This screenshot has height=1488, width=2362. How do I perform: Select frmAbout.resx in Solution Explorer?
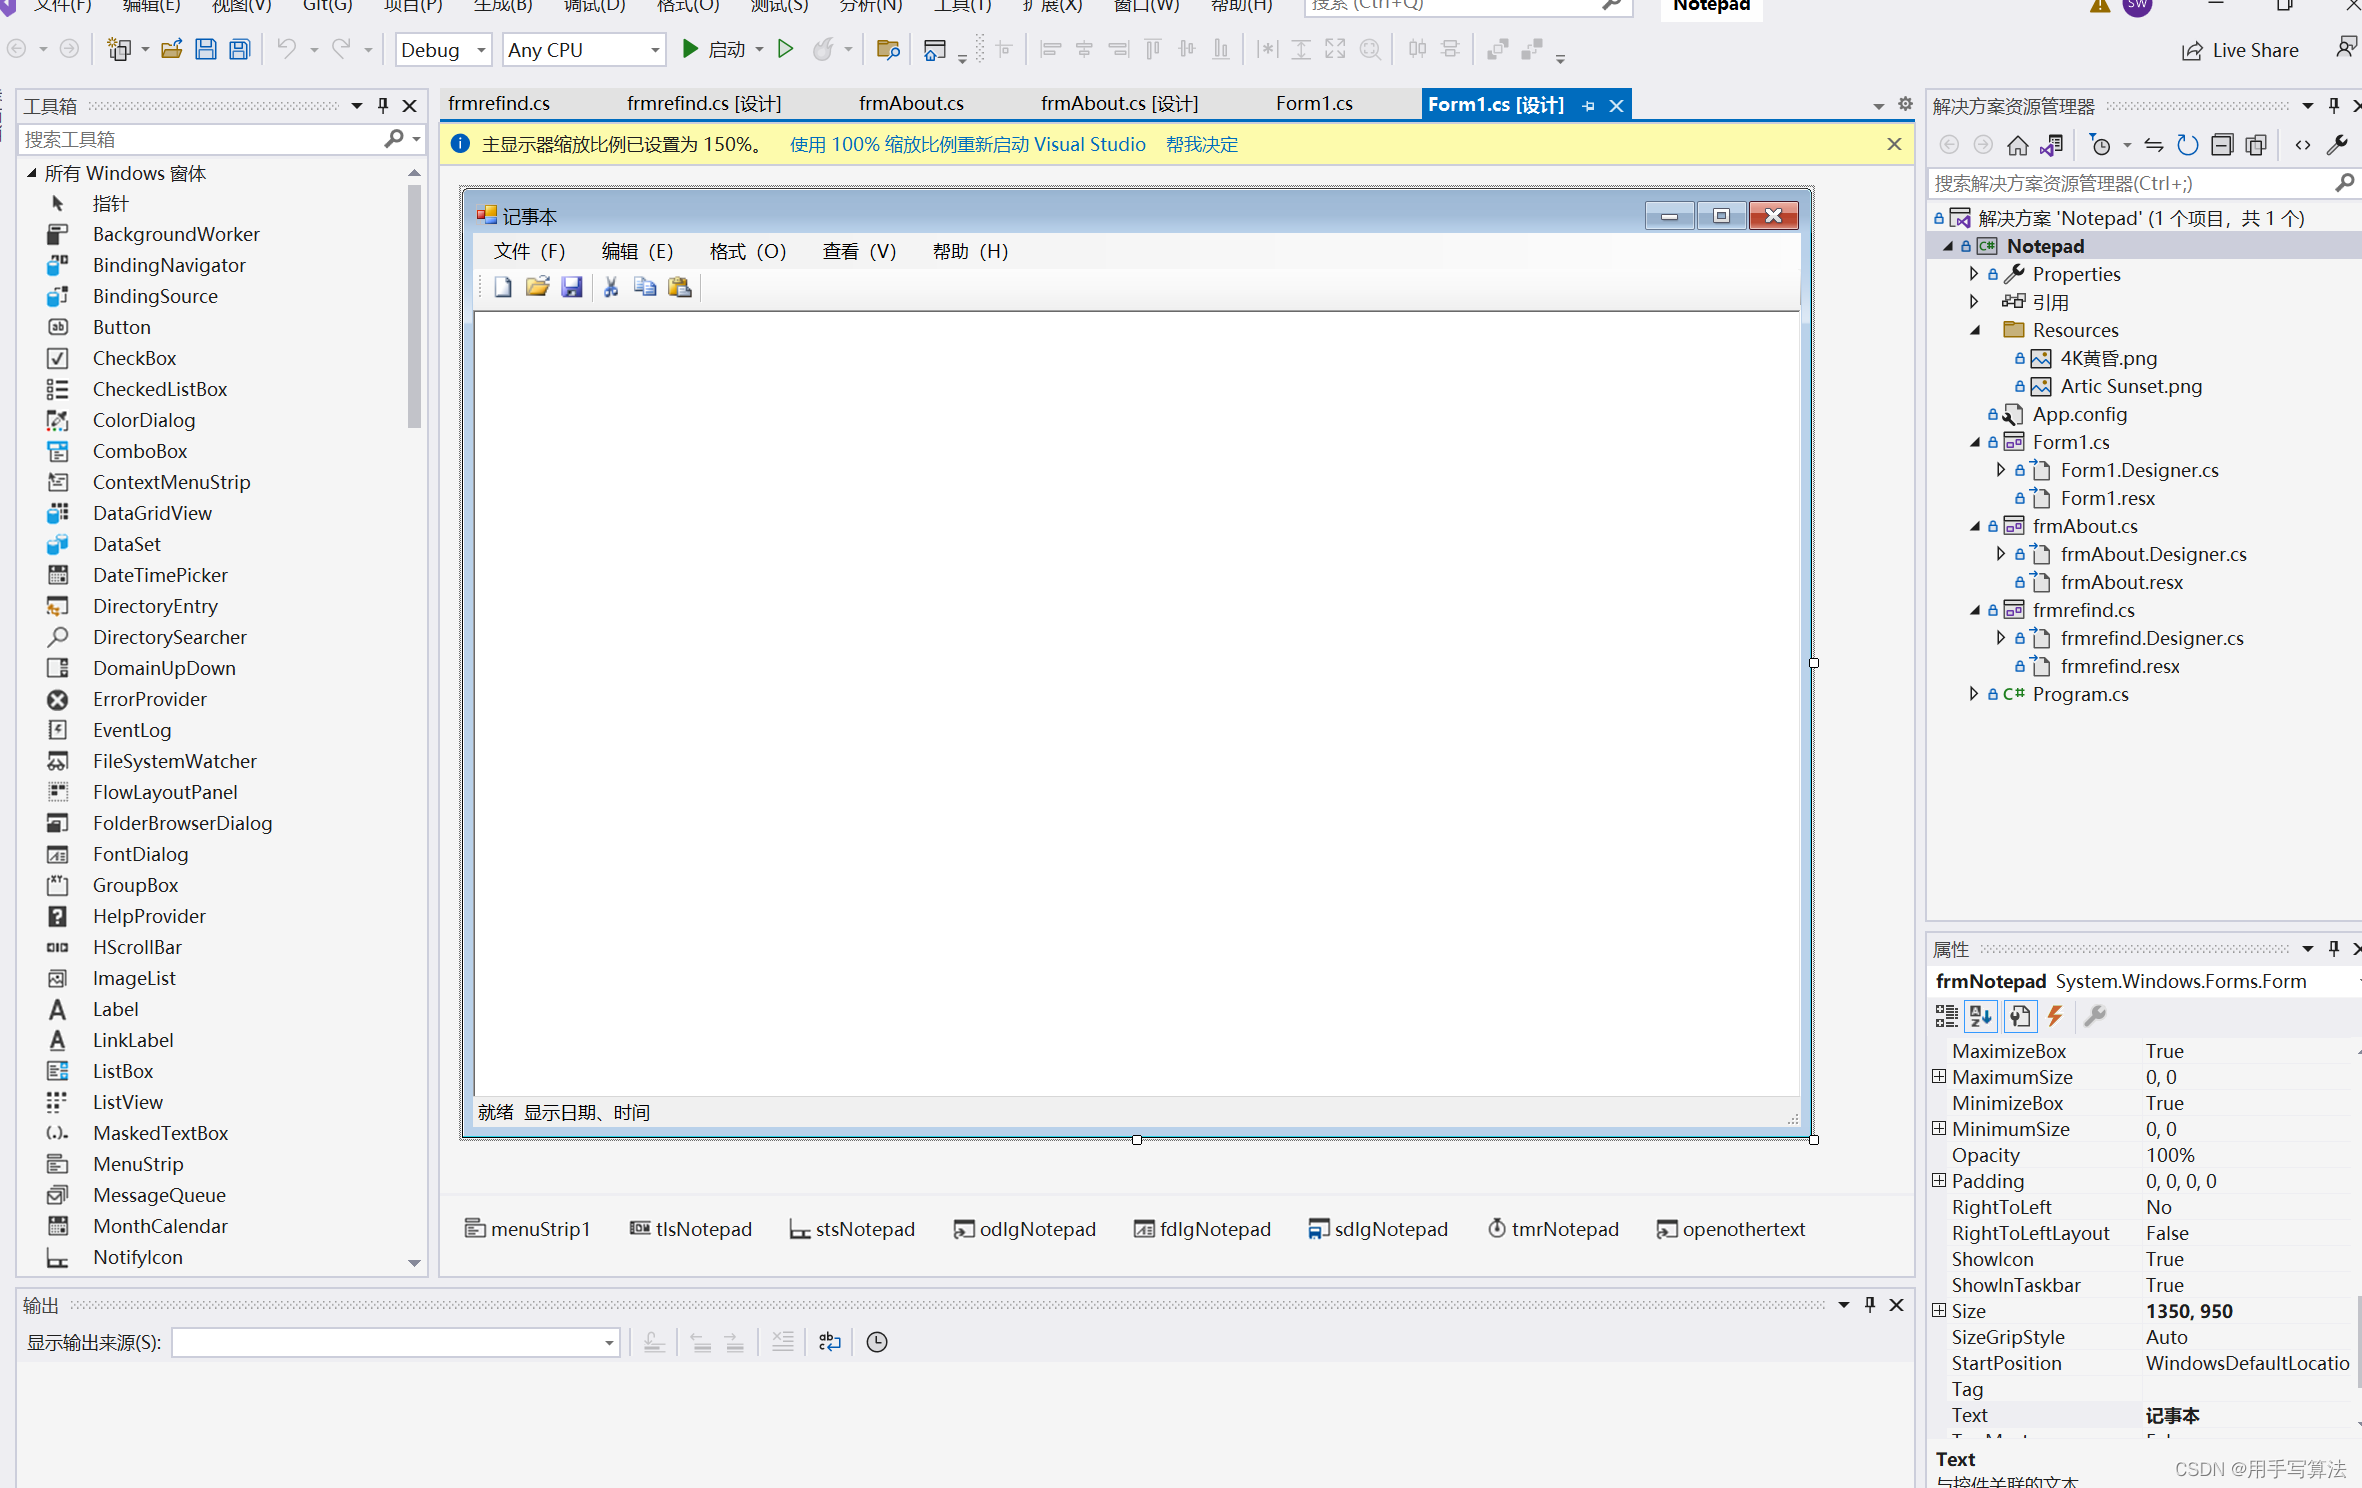tap(2121, 581)
